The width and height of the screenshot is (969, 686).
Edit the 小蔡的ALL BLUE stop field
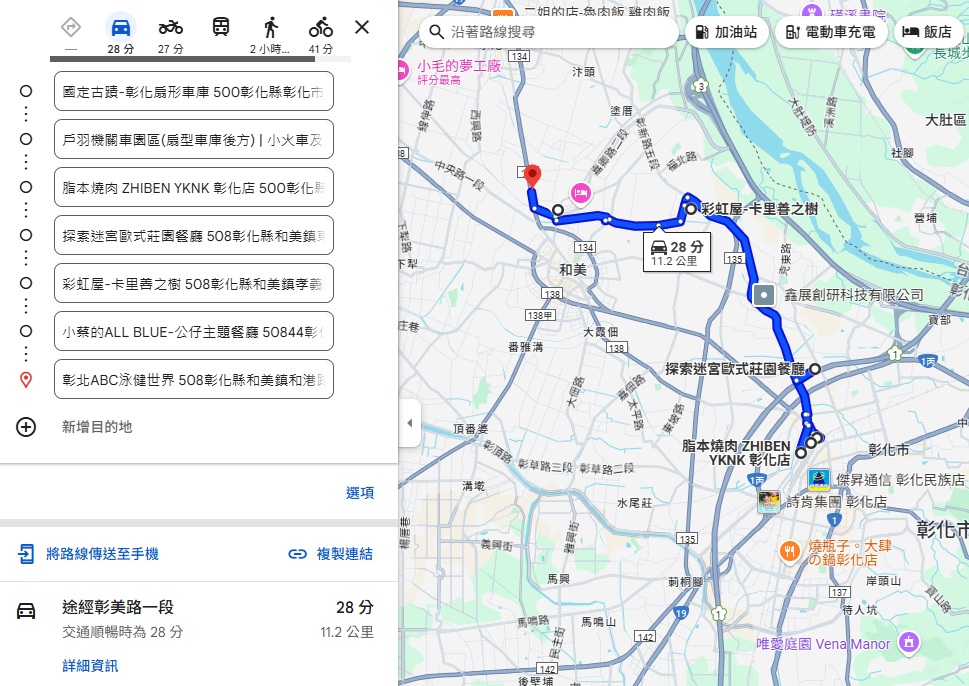(x=193, y=331)
